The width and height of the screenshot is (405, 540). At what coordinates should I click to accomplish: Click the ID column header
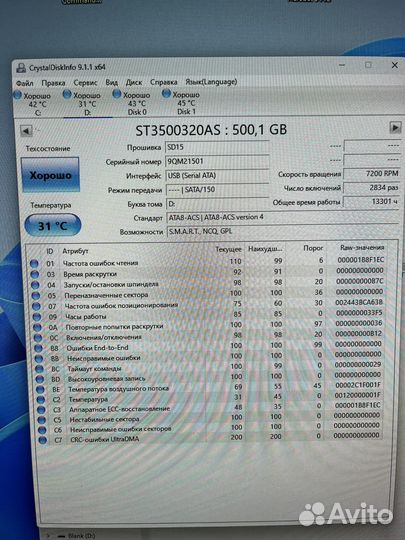click(50, 251)
